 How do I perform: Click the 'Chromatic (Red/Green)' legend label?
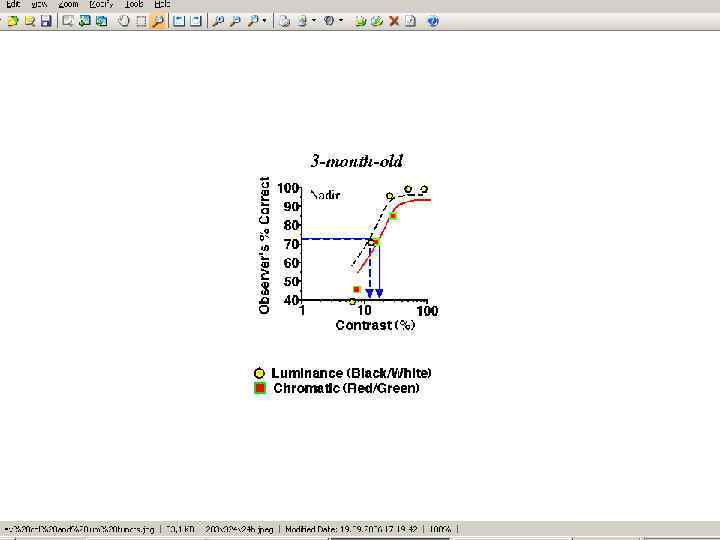tap(346, 388)
